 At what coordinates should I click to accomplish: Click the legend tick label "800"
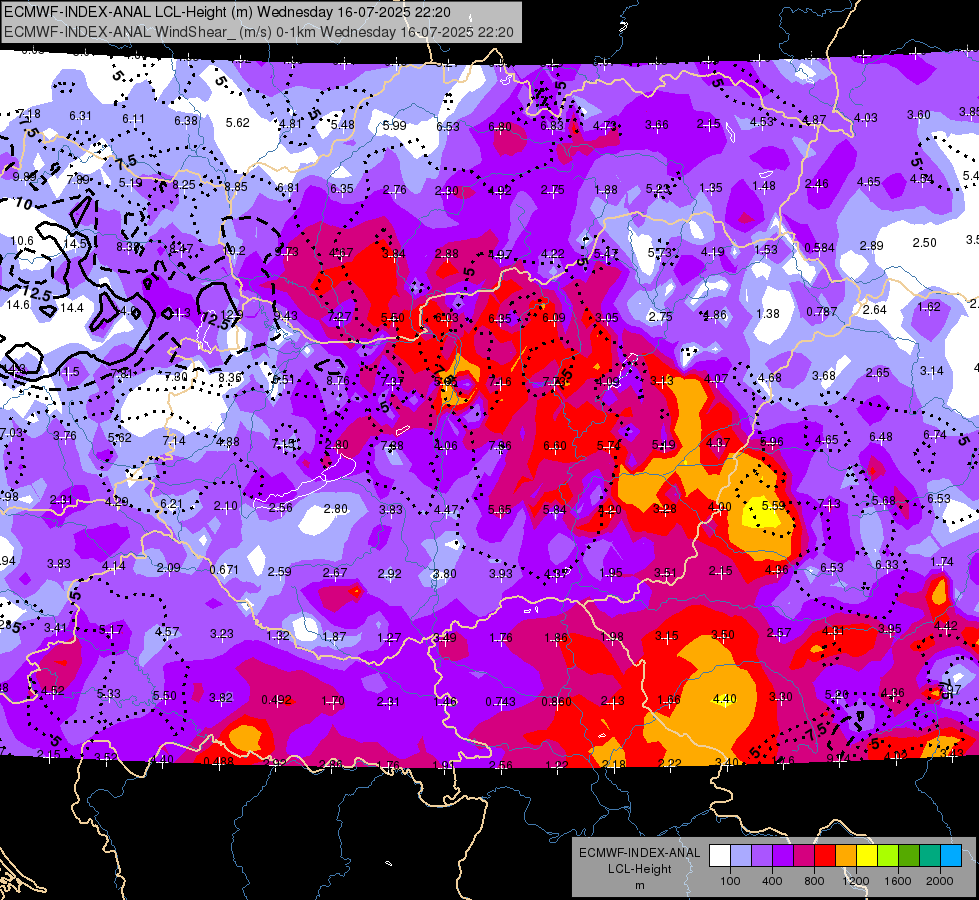tap(814, 881)
